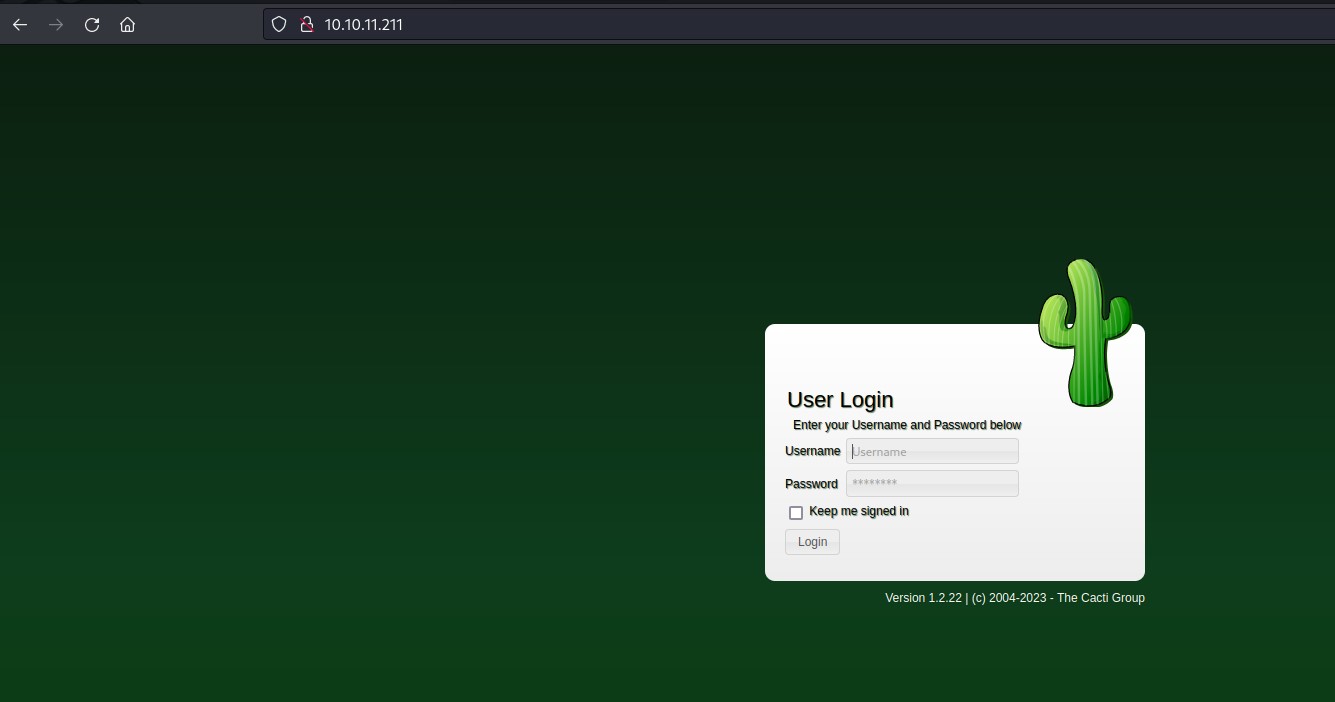Enable the Keep me signed in checkbox

pyautogui.click(x=796, y=512)
